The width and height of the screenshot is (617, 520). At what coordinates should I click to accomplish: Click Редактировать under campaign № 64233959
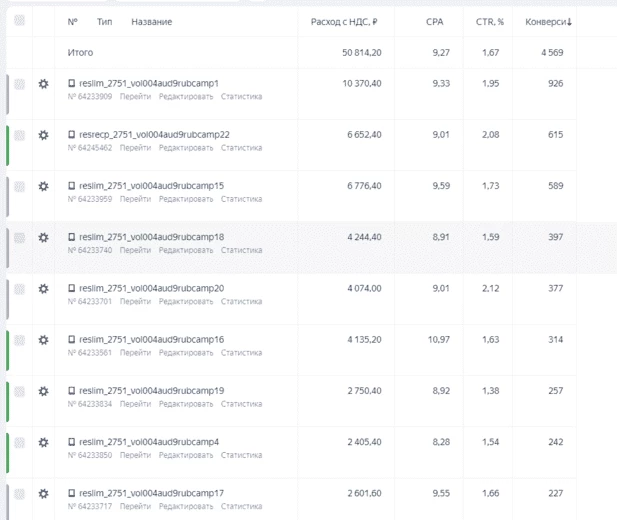(186, 199)
